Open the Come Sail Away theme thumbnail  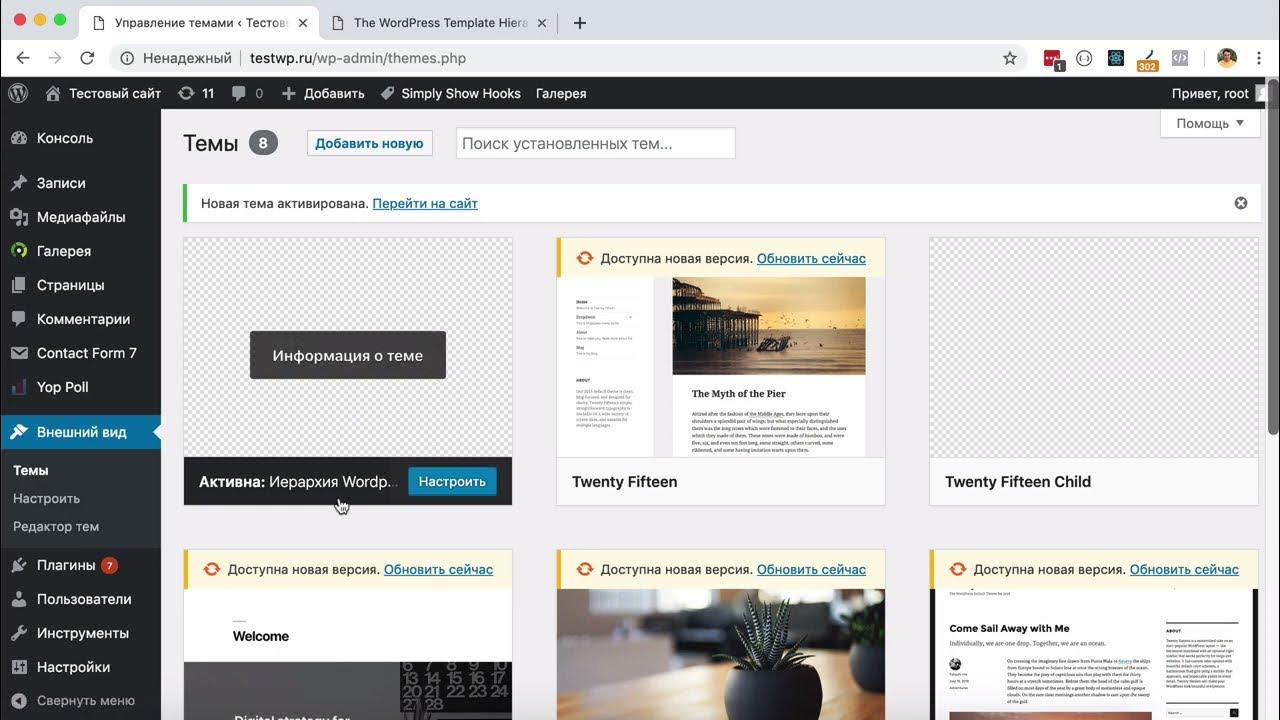pyautogui.click(x=1094, y=655)
